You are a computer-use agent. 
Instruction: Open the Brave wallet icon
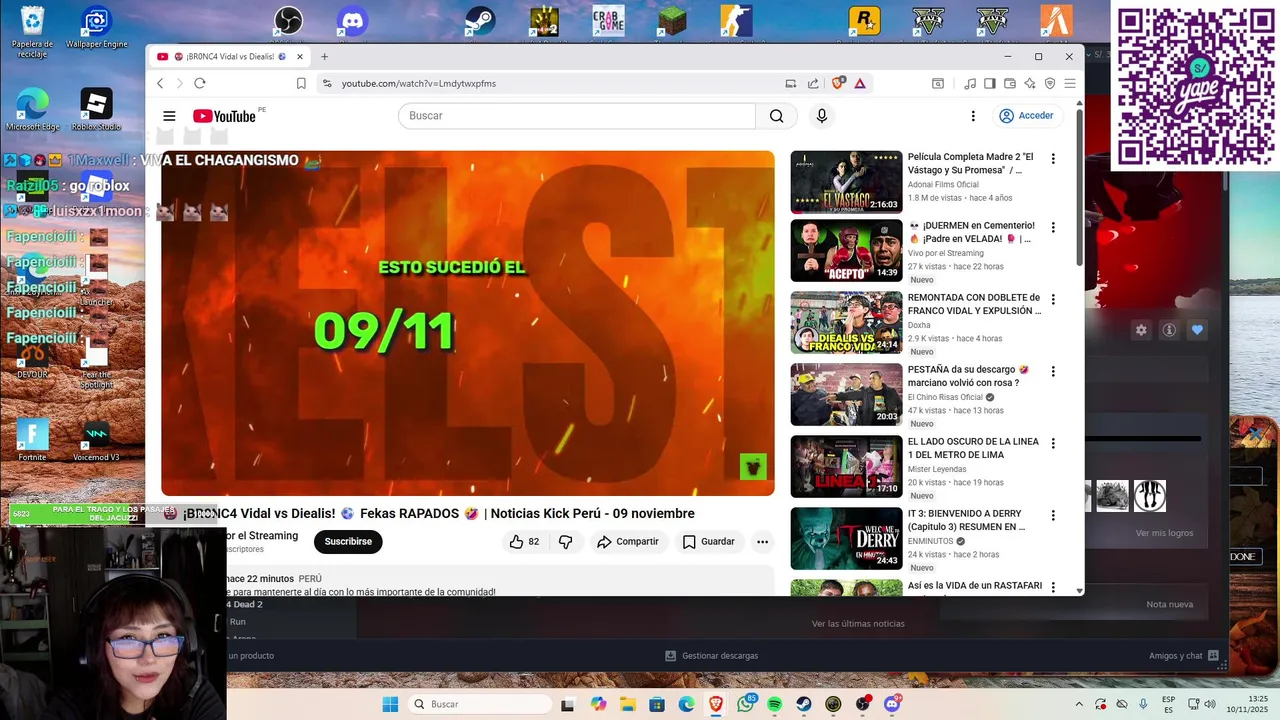[1010, 84]
